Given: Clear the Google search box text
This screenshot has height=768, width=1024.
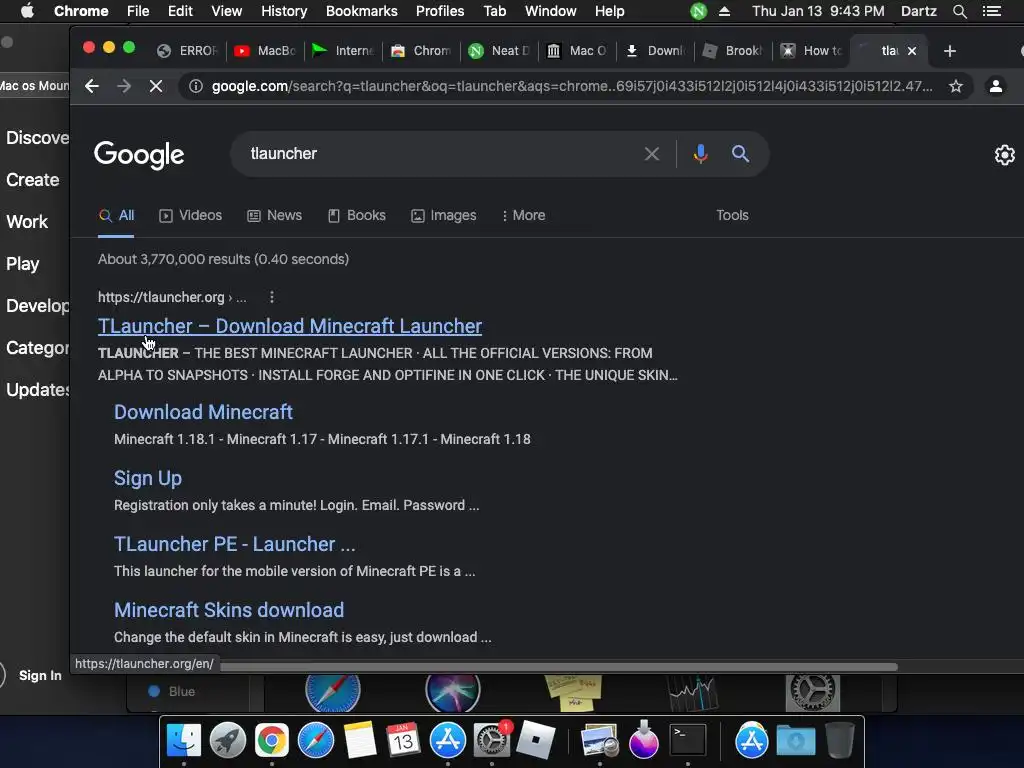Looking at the screenshot, I should coord(651,154).
